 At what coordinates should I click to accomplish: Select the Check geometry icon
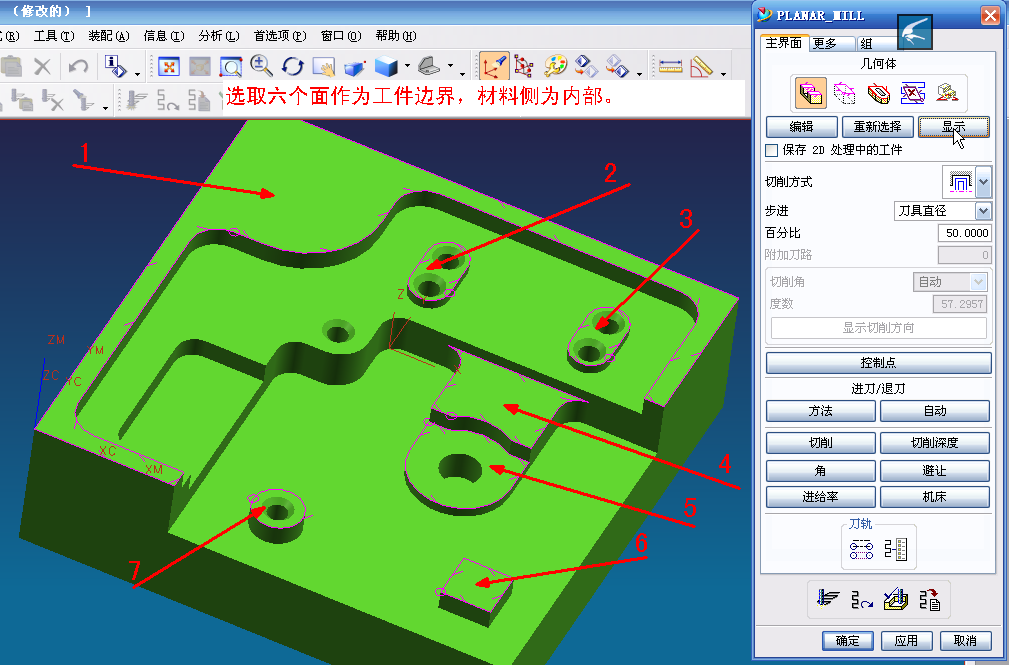tap(878, 94)
